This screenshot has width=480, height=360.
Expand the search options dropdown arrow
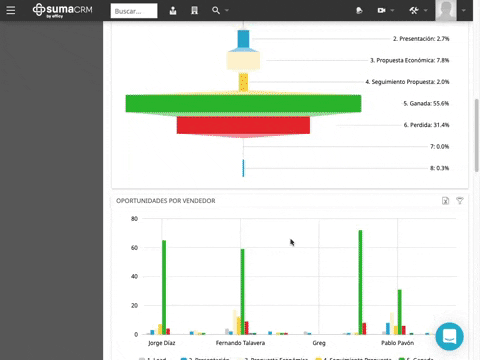pos(227,10)
